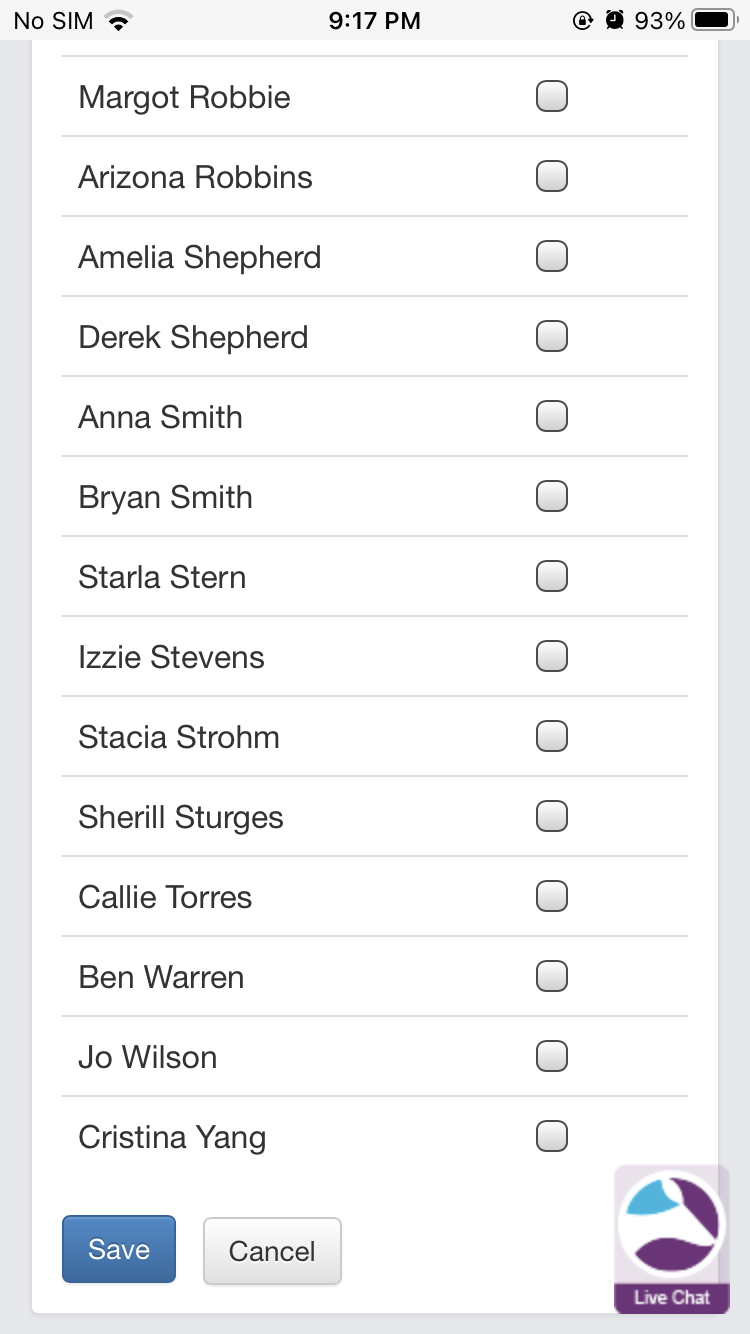
Task: Tap the rotation lock status icon
Action: pos(582,20)
